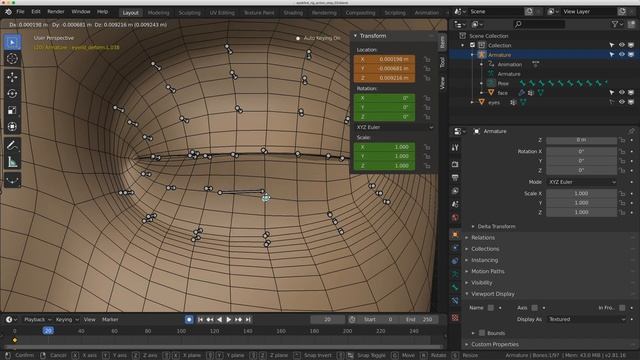Screen dimensions: 640x360
Task: Hide the Armature in outliner viewport
Action: (622, 54)
